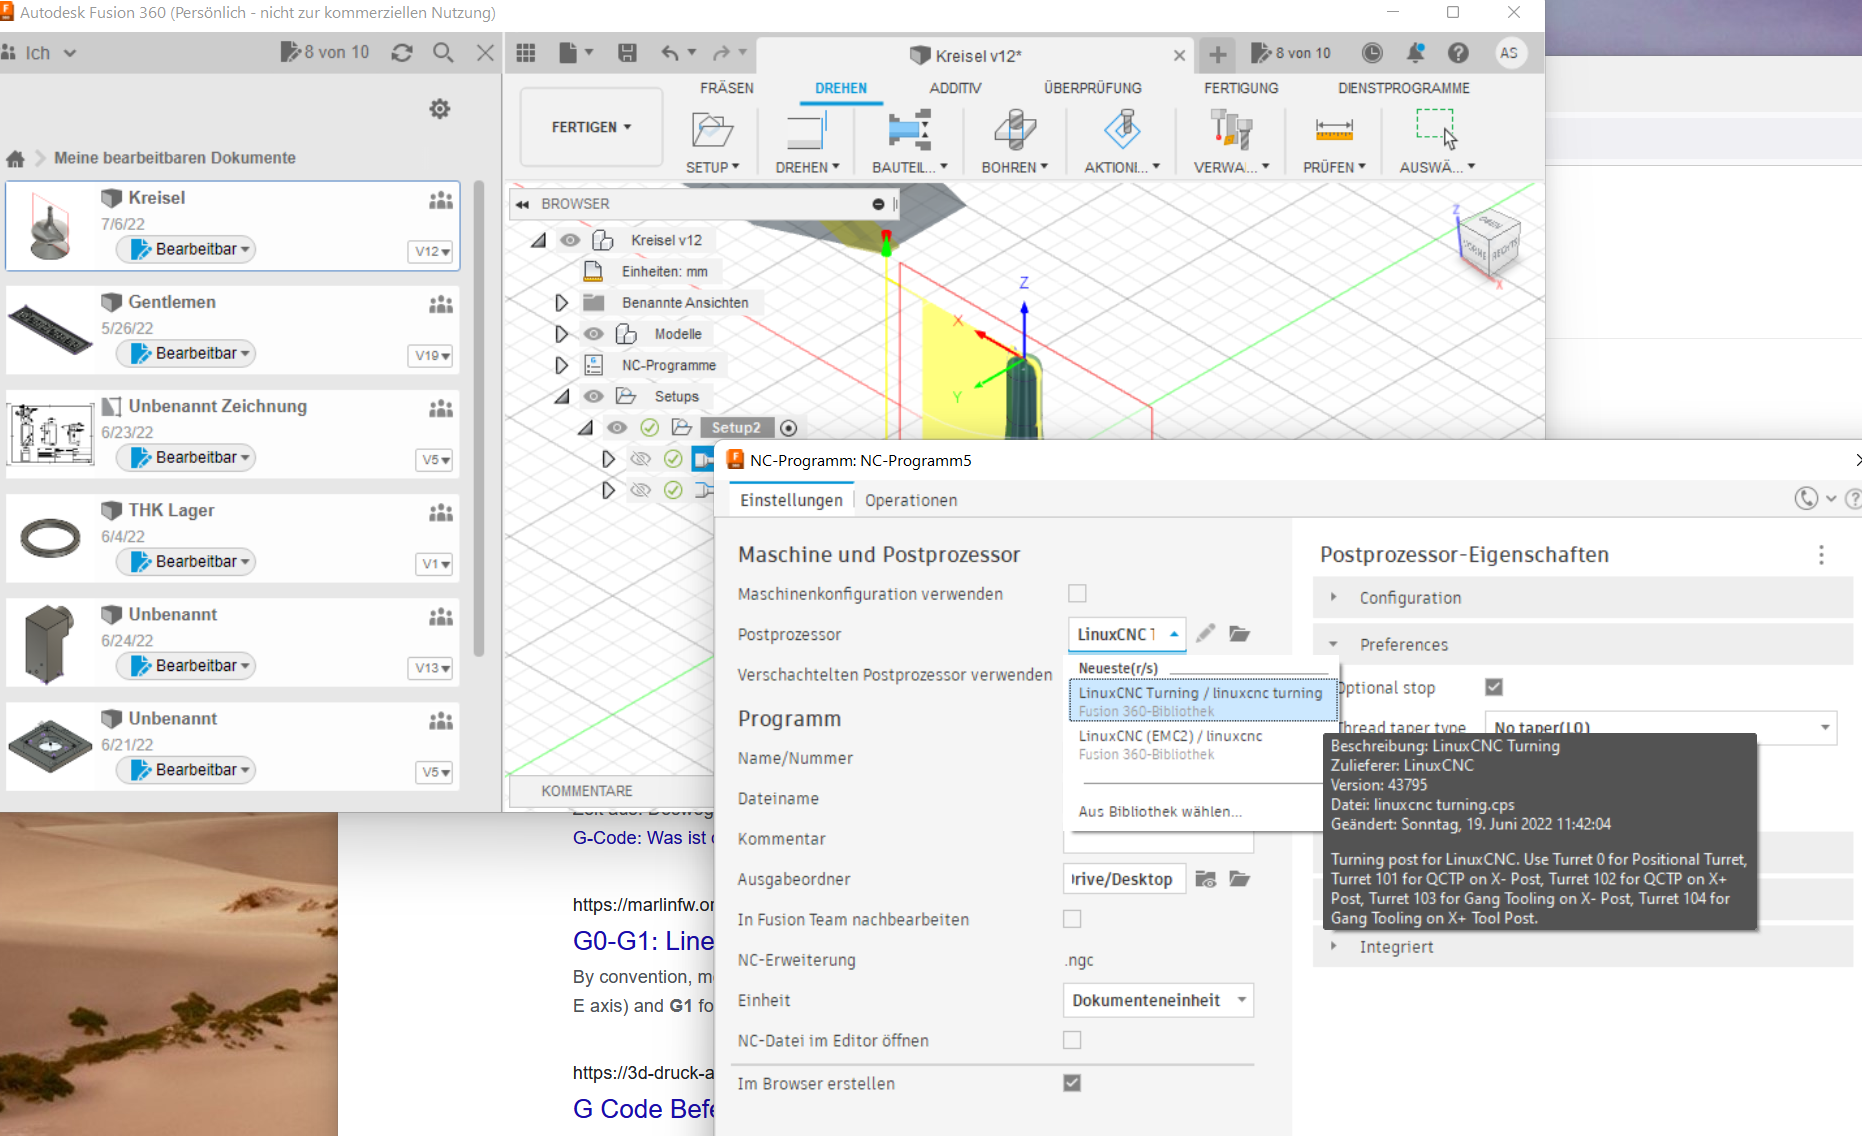Click the view cube in the viewport
The height and width of the screenshot is (1136, 1862).
click(1489, 243)
